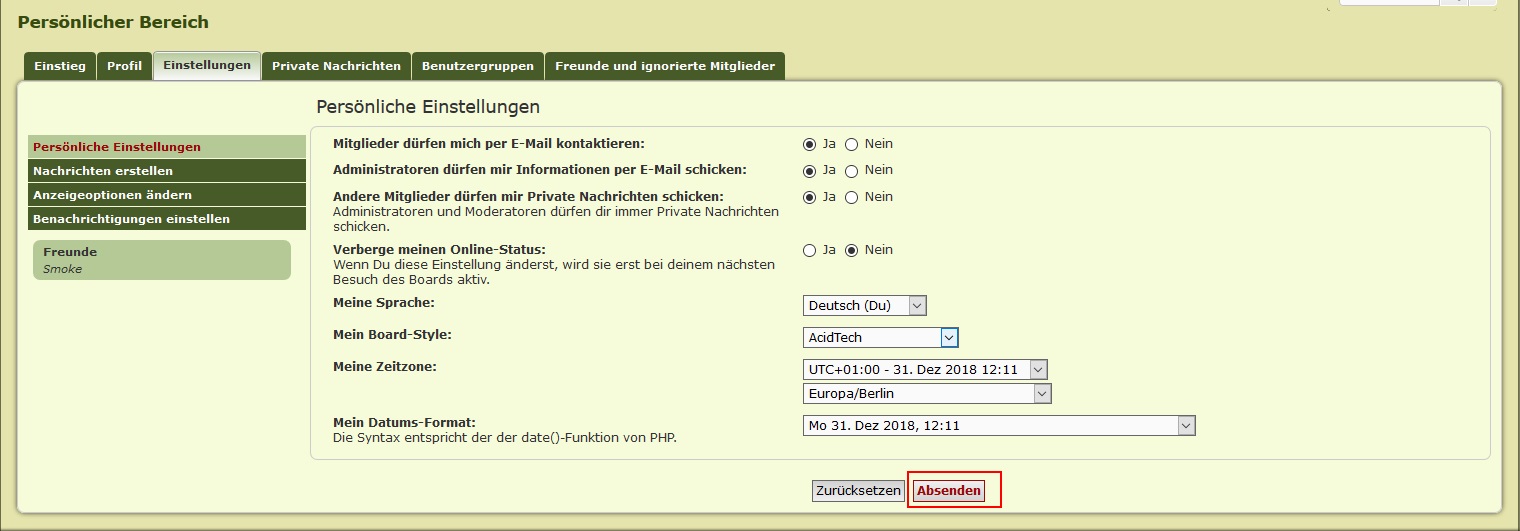The image size is (1520, 531).
Task: Open the Europa/Berlin region dropdown
Action: click(926, 394)
